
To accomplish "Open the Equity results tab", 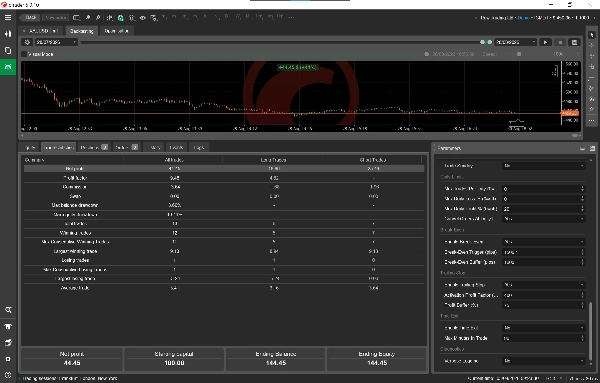I will 29,147.
